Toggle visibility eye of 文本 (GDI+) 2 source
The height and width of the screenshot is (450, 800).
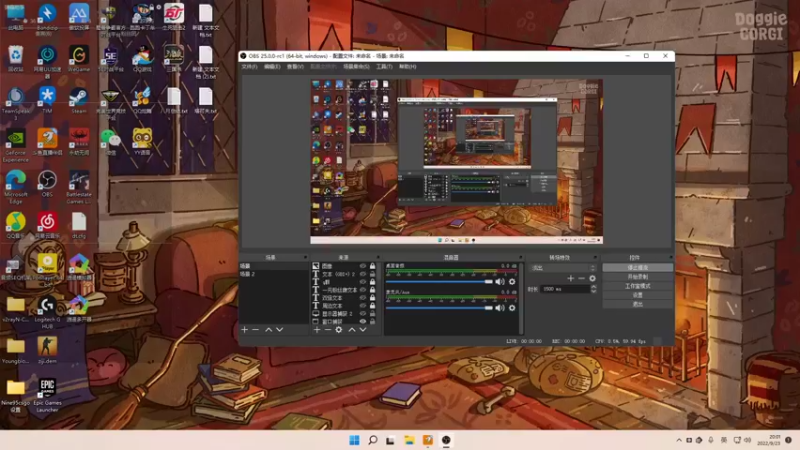[363, 274]
